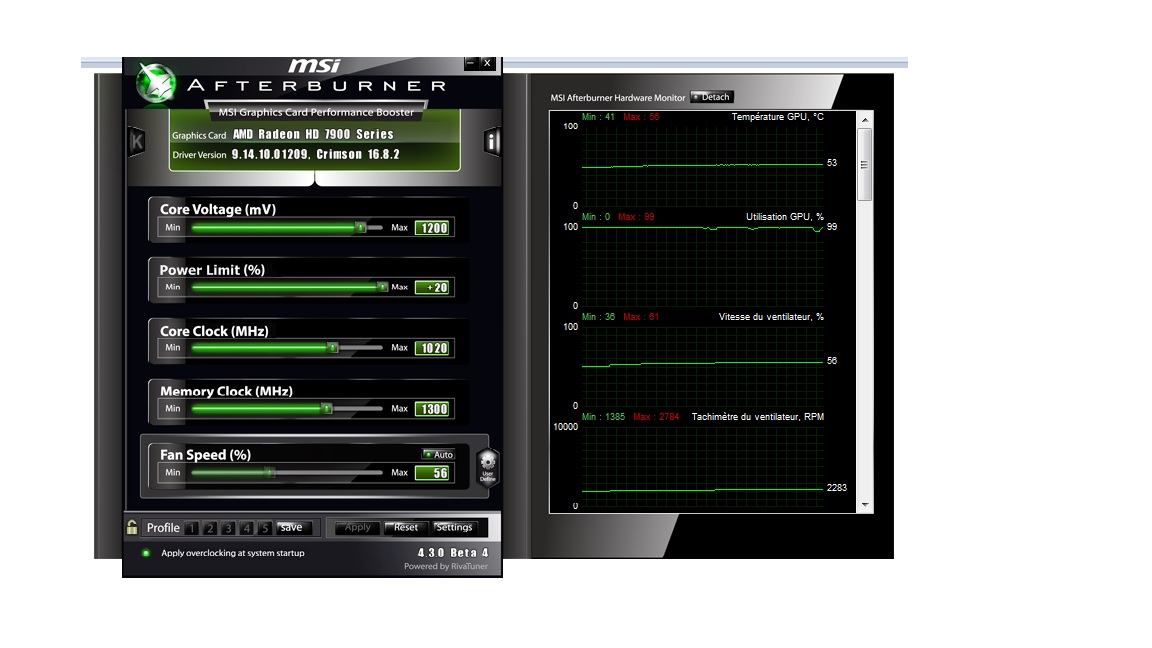The image size is (1152, 648).
Task: Click the Tachimètre du ventilateur graph
Action: pyautogui.click(x=702, y=466)
